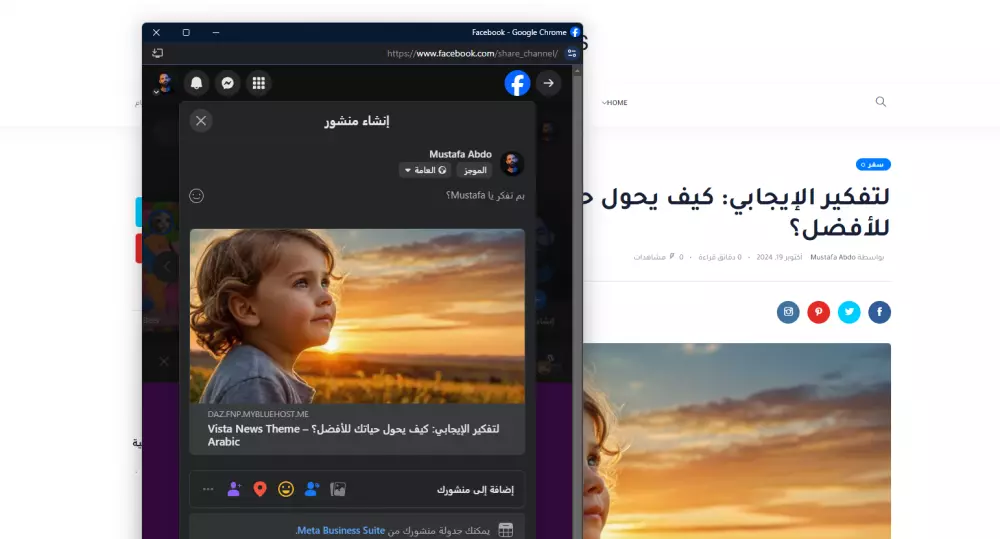Open the Facebook apps grid menu
1000x539 pixels.
tap(258, 83)
